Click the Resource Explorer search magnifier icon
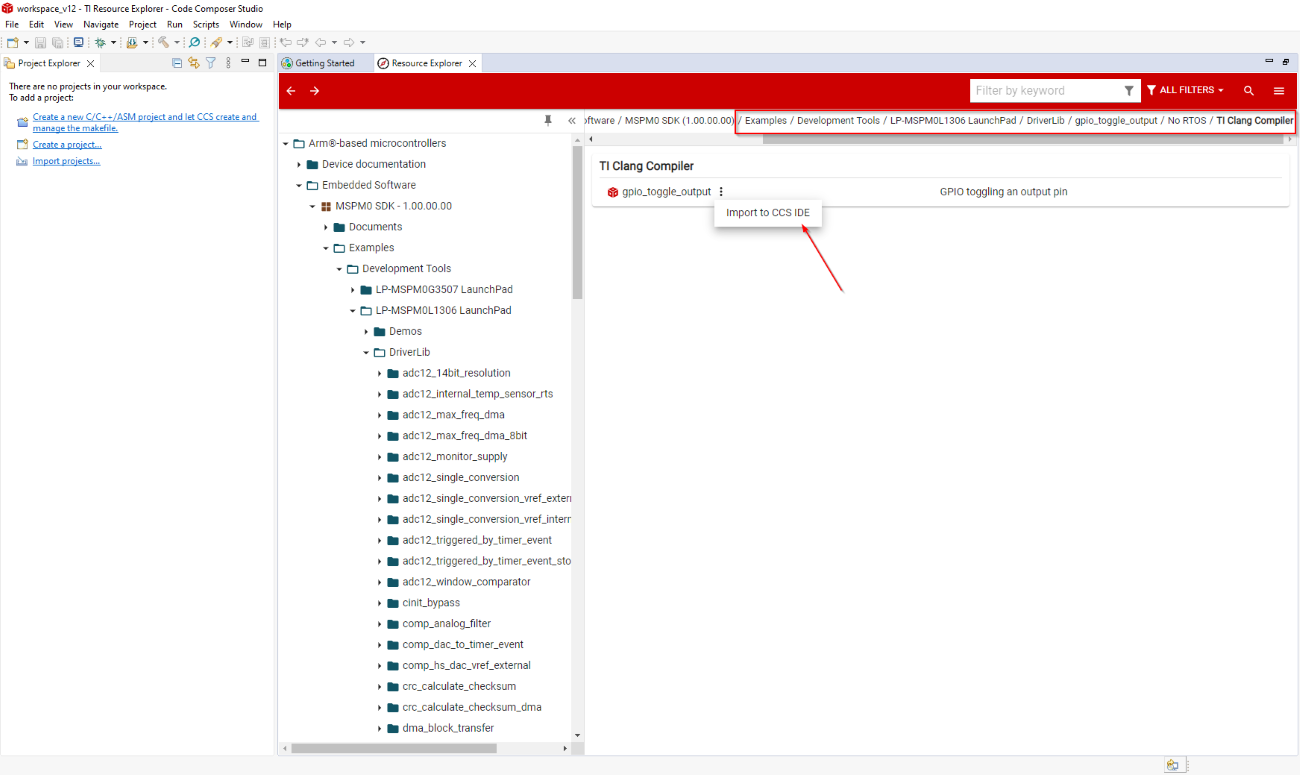The height and width of the screenshot is (775, 1300). (x=1248, y=91)
